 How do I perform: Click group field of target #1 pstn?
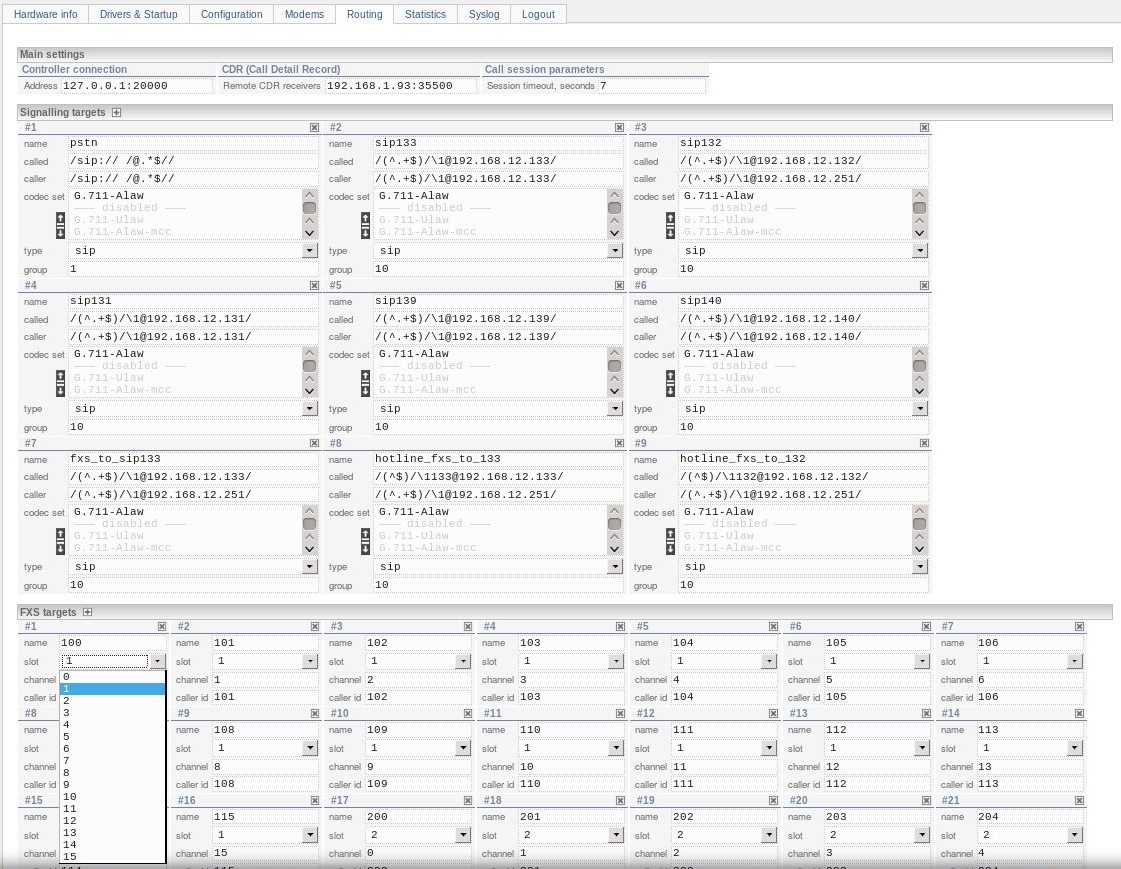coord(193,269)
